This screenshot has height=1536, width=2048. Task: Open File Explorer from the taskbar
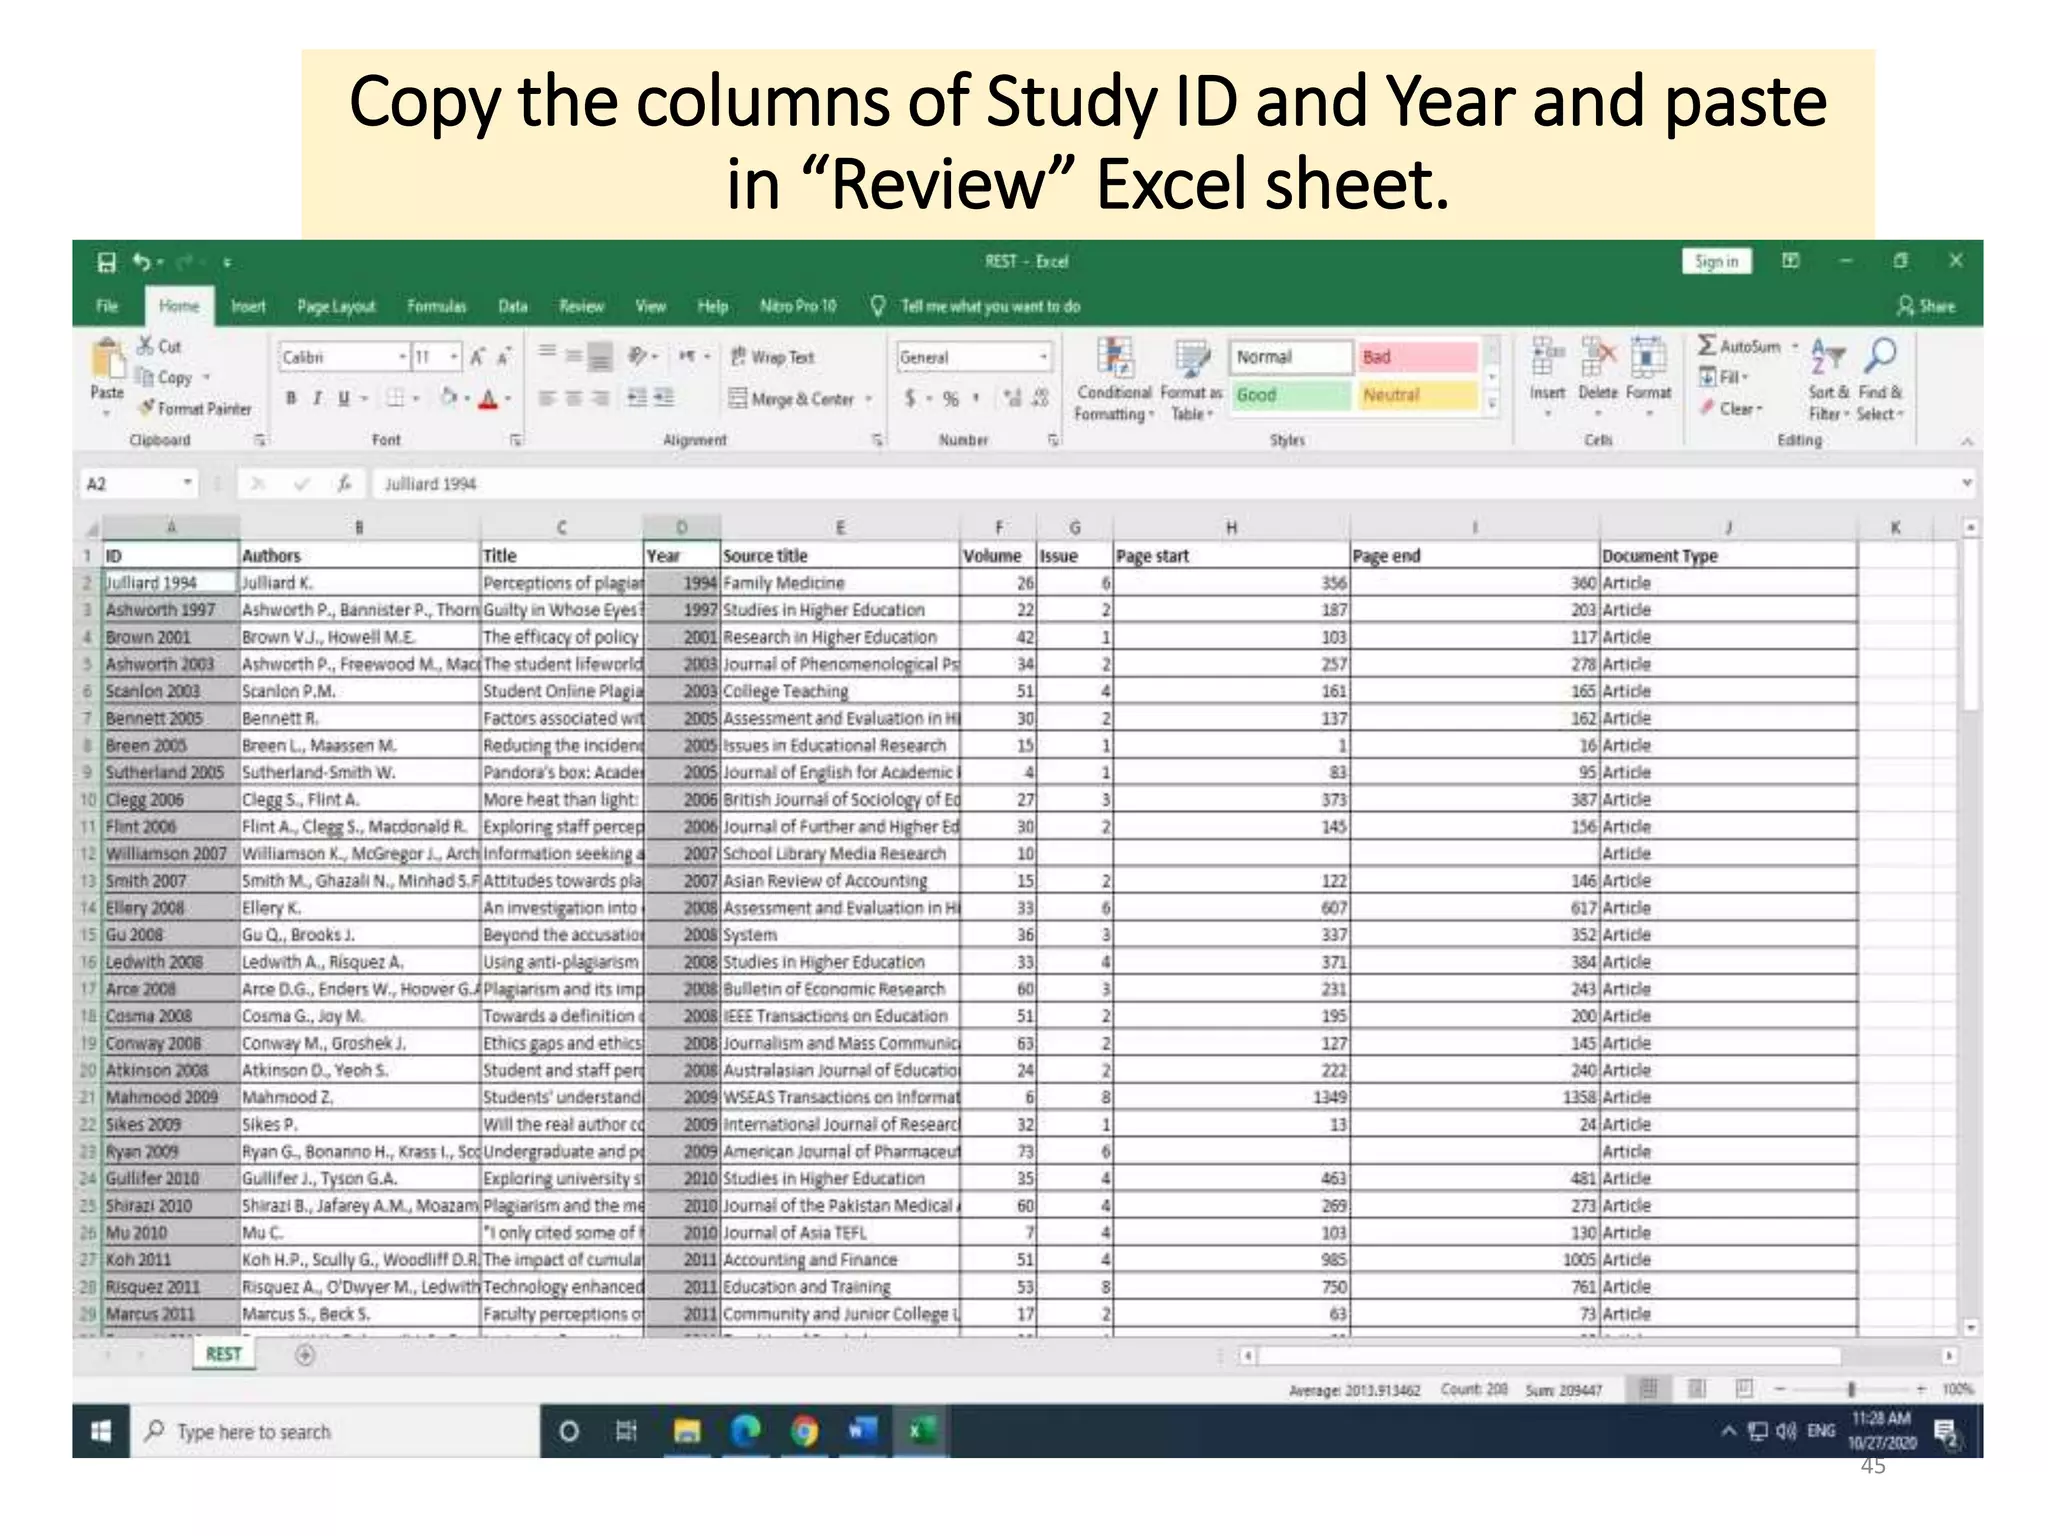coord(687,1431)
